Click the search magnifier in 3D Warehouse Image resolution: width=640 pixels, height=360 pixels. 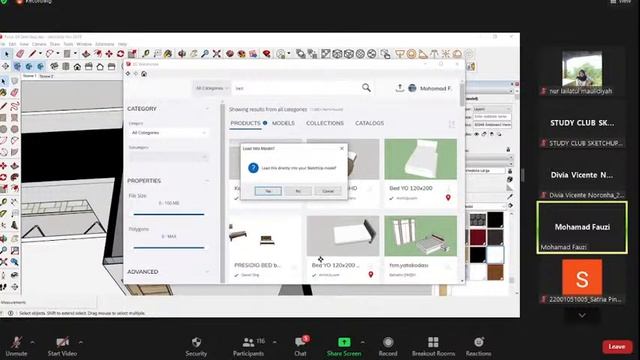(x=366, y=87)
